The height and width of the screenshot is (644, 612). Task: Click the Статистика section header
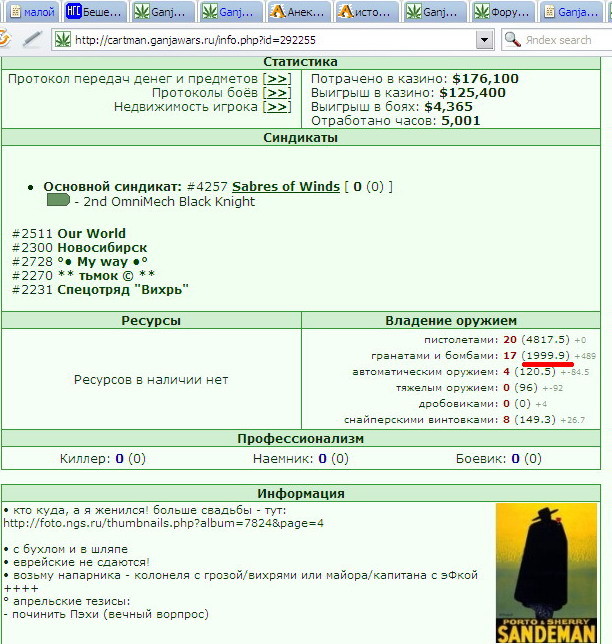[301, 62]
